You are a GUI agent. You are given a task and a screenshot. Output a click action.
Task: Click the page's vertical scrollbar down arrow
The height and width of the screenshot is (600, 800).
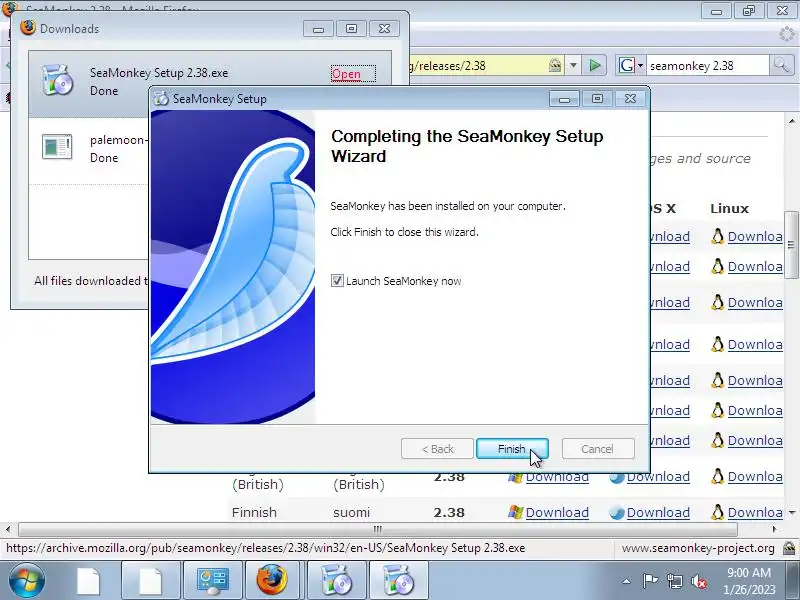click(792, 512)
